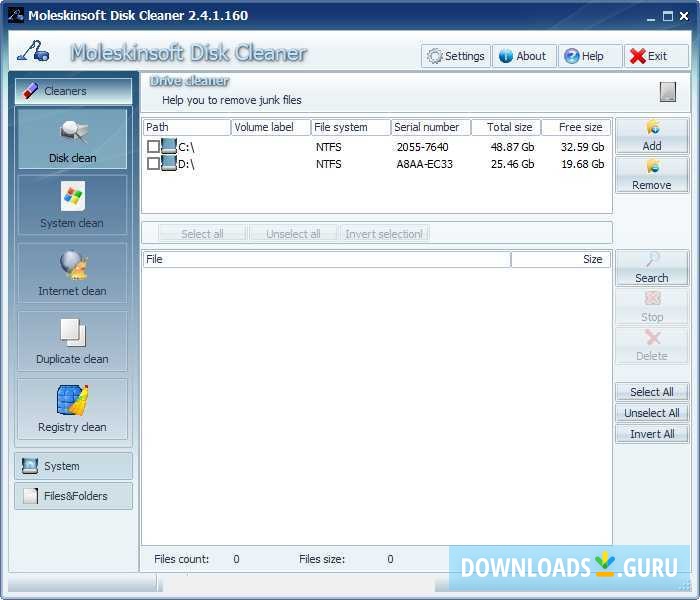The height and width of the screenshot is (600, 700).
Task: Click Unselect All on the right panel
Action: pyautogui.click(x=652, y=413)
